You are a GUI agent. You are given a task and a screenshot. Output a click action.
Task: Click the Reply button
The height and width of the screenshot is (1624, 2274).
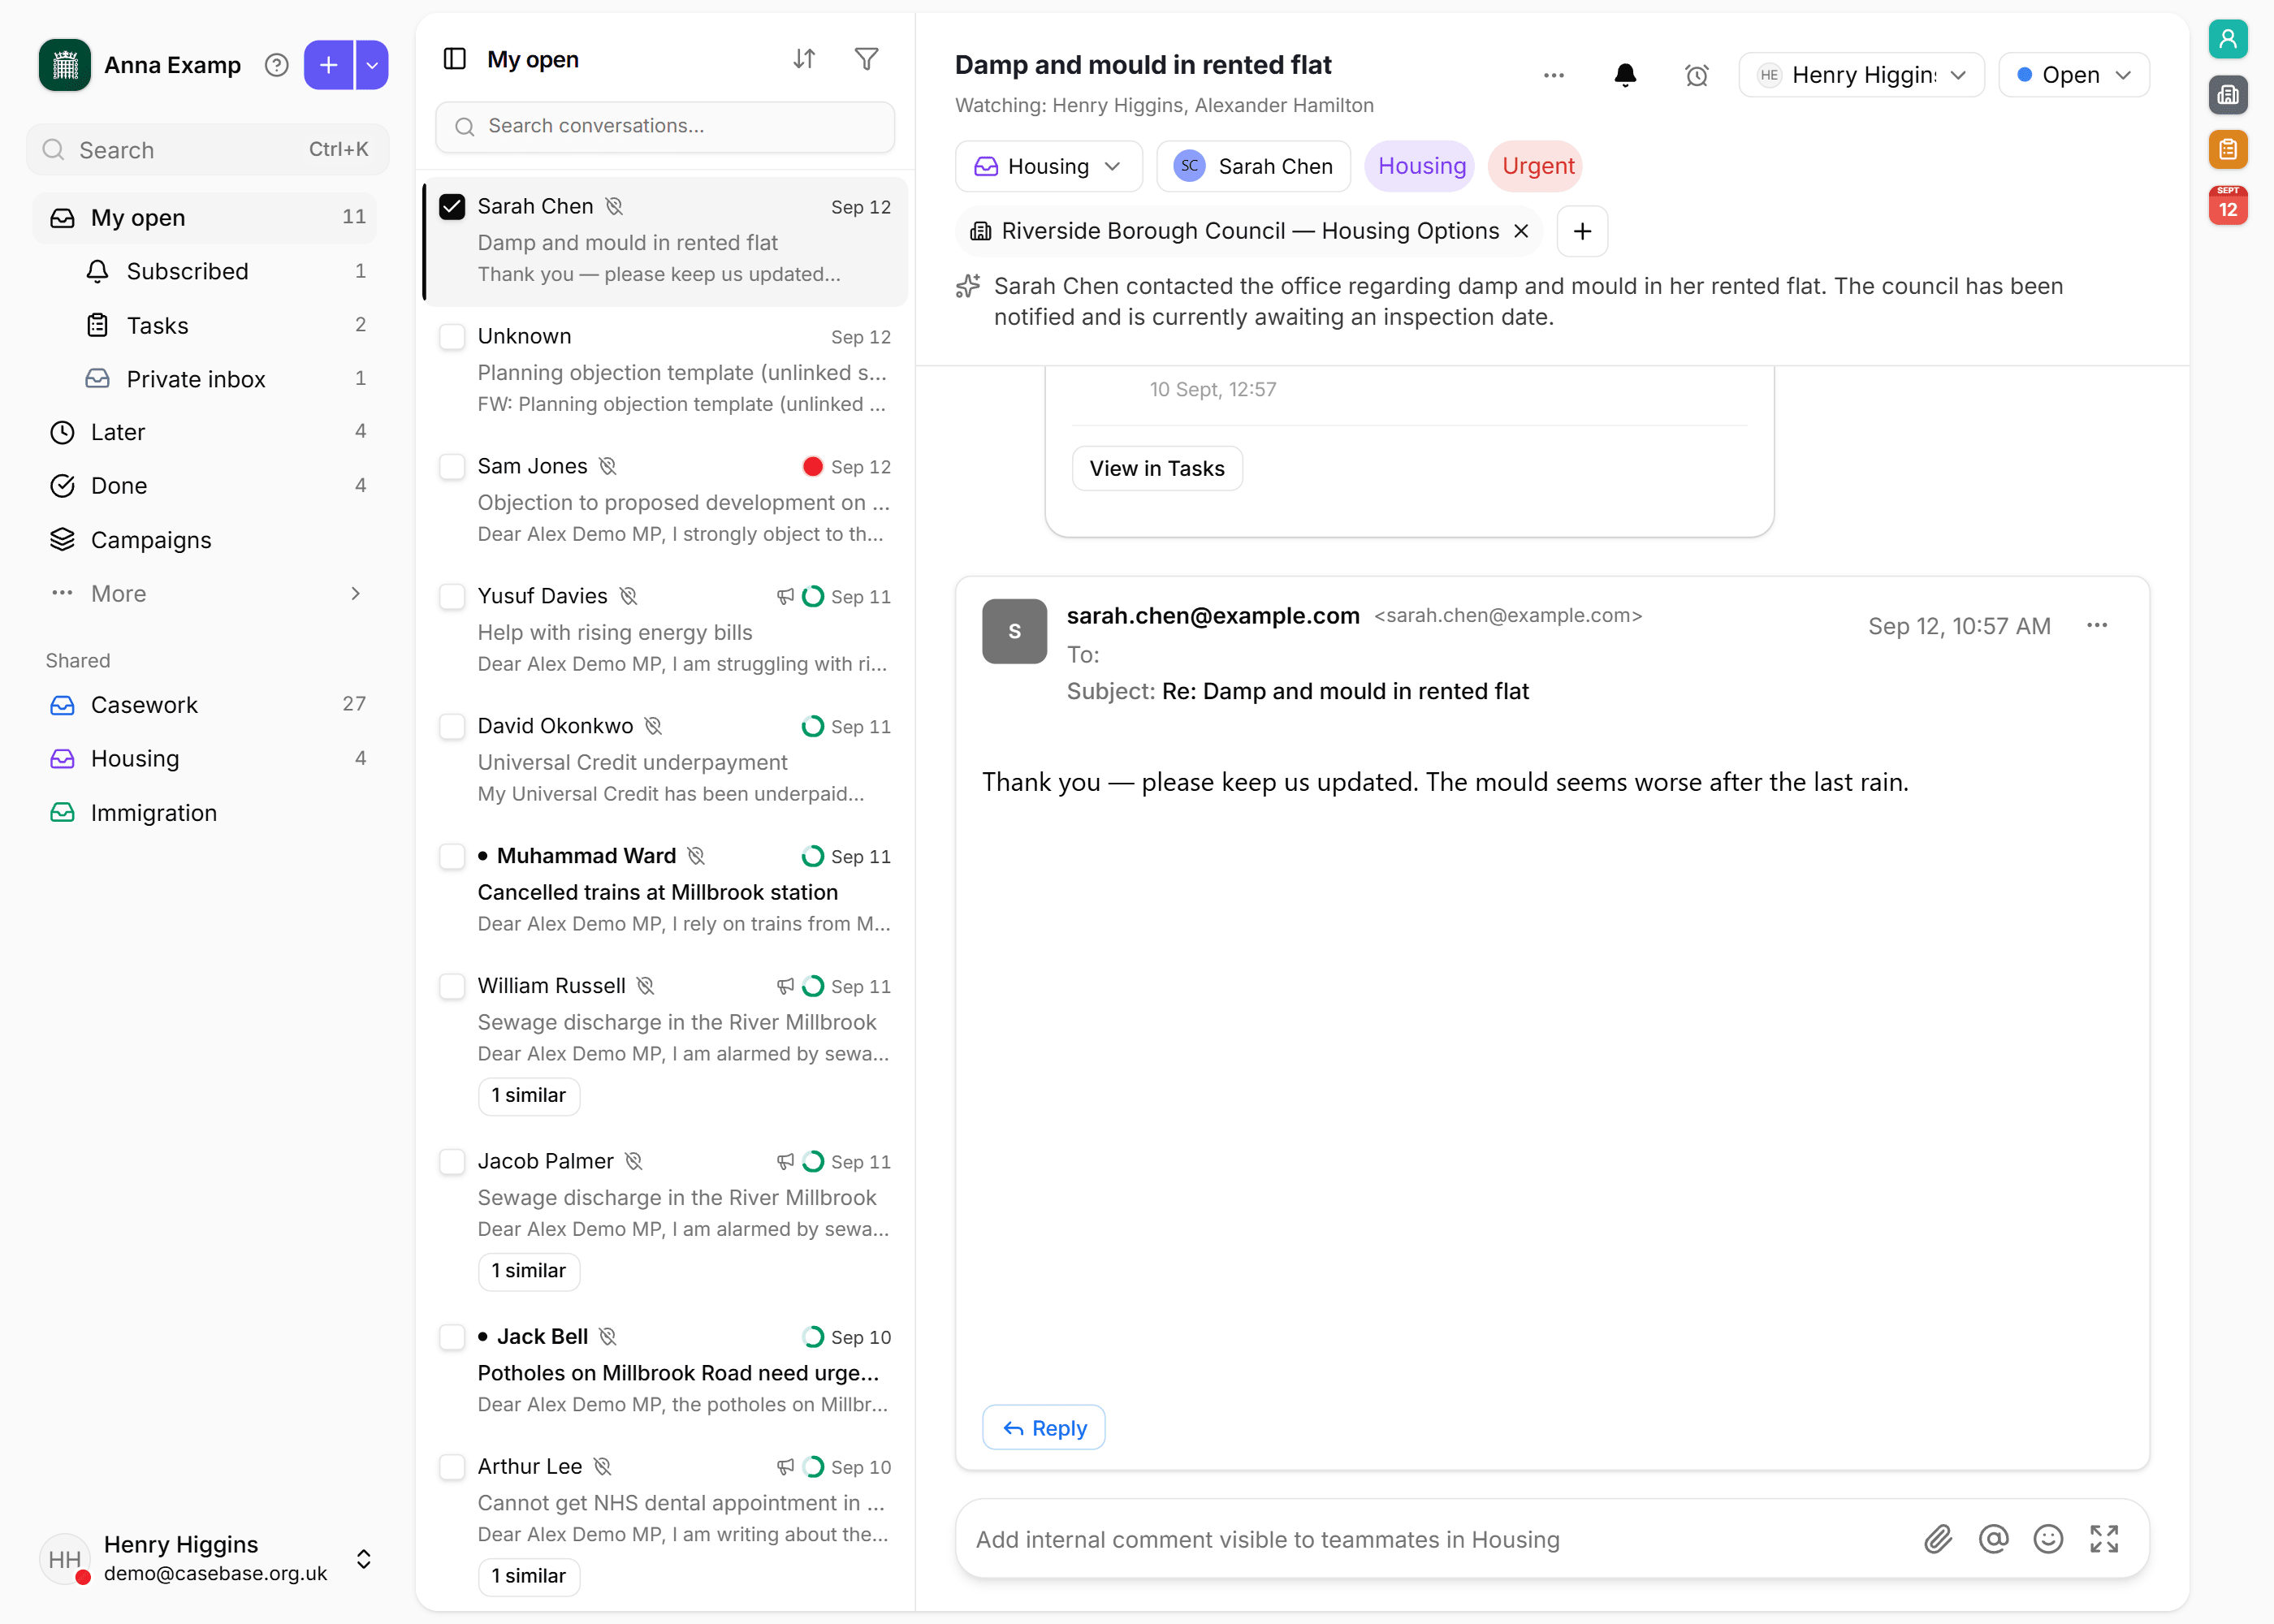tap(1043, 1428)
